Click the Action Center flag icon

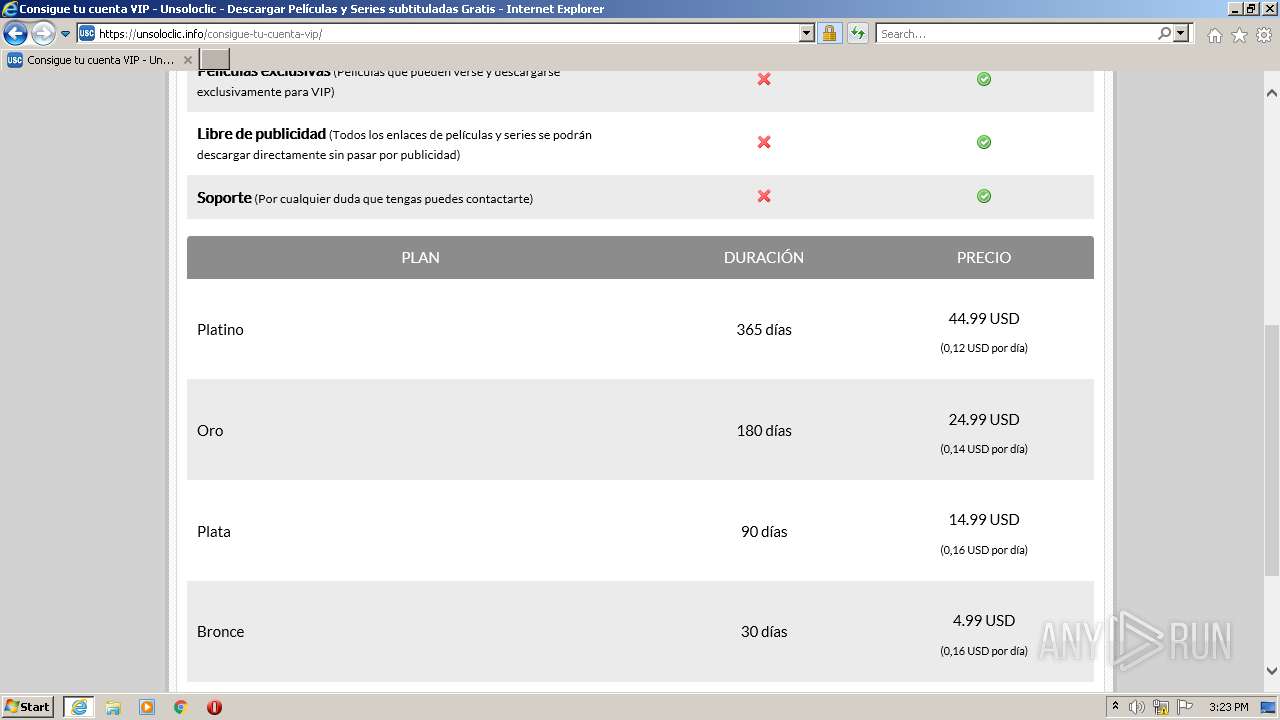coord(1185,707)
